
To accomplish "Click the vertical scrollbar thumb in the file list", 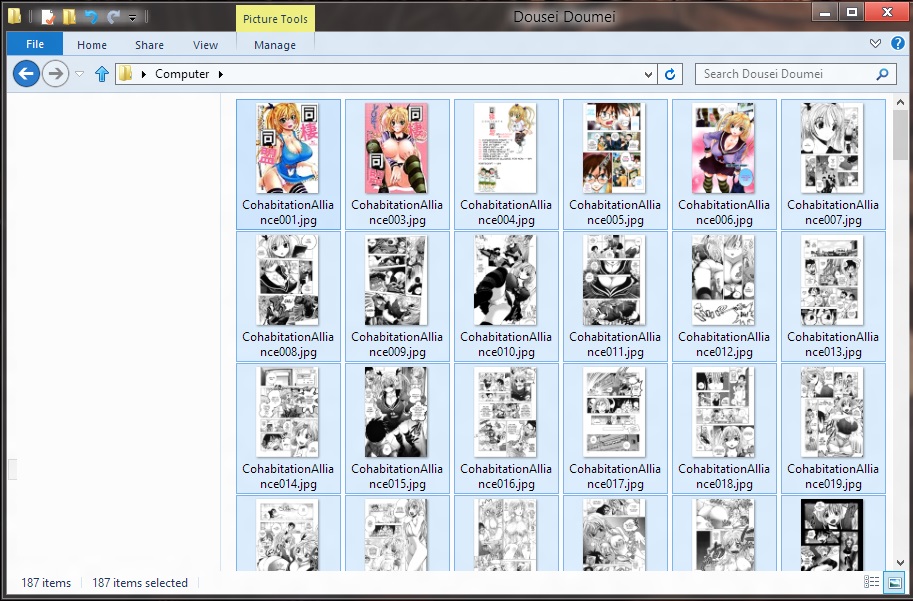I will tap(900, 135).
